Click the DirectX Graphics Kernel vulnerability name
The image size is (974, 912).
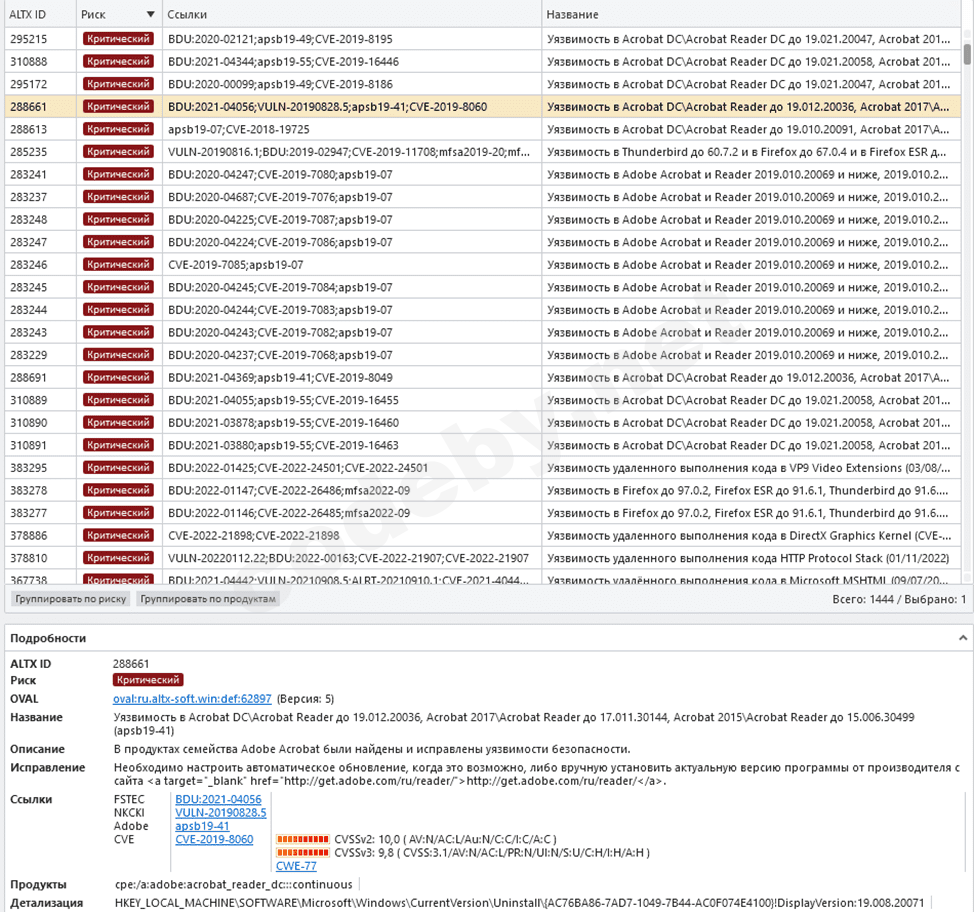point(749,536)
